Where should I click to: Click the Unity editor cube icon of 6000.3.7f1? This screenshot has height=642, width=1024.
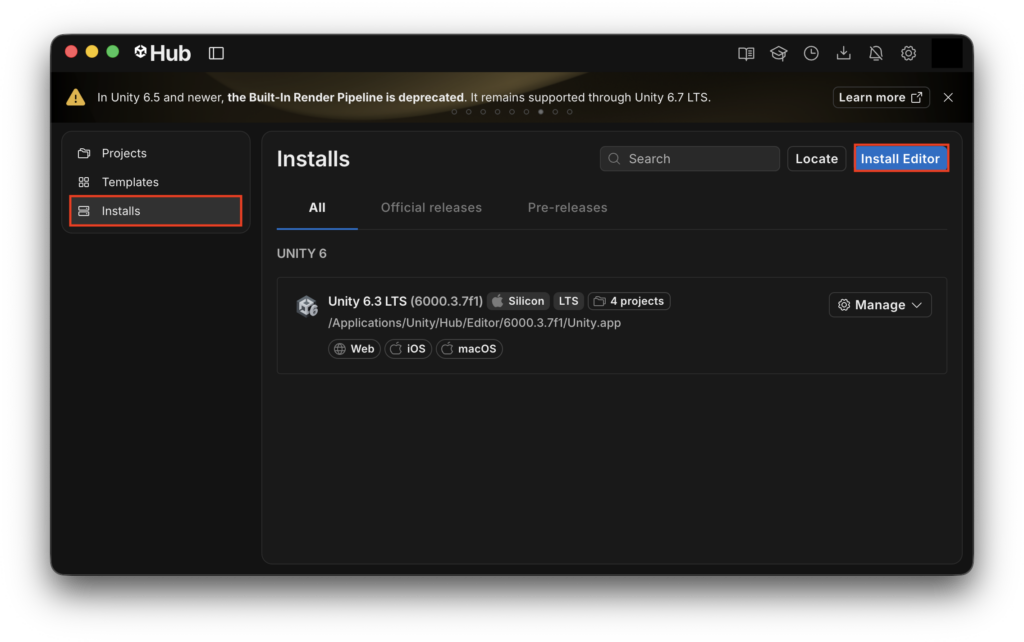coord(307,306)
